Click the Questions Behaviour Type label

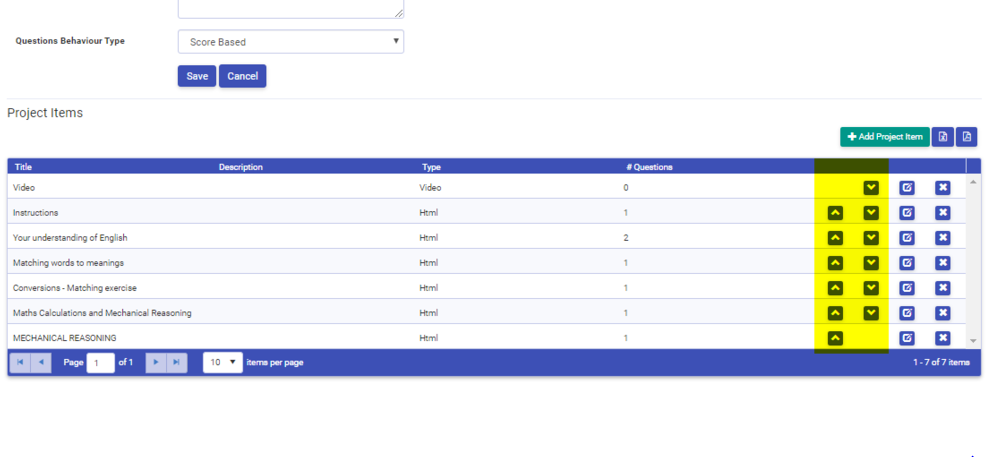point(70,41)
